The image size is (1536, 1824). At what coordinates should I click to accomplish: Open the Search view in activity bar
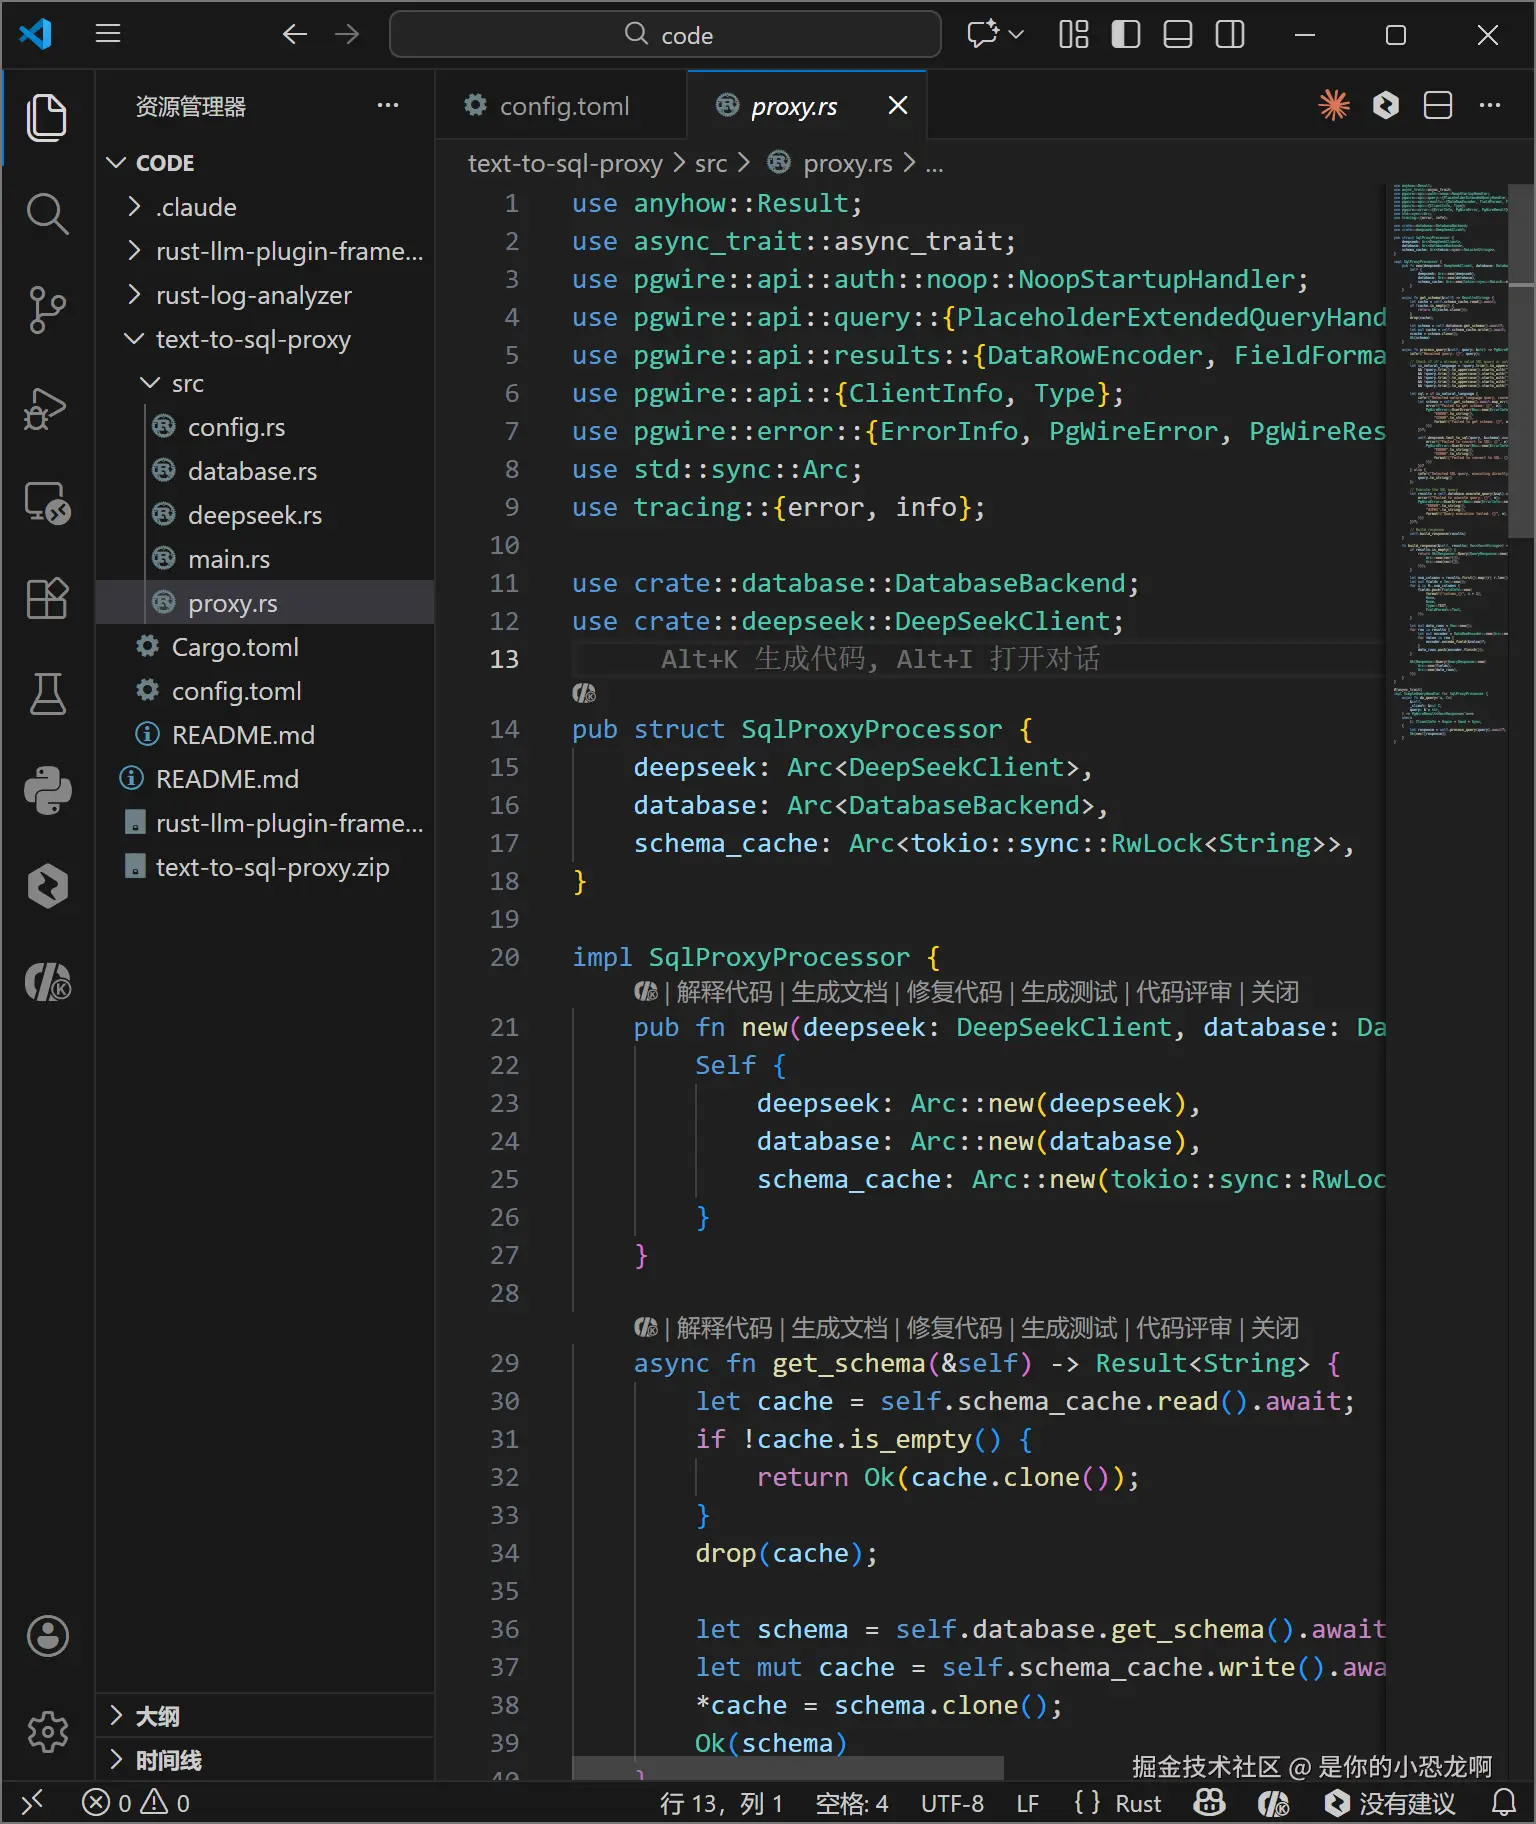coord(47,214)
